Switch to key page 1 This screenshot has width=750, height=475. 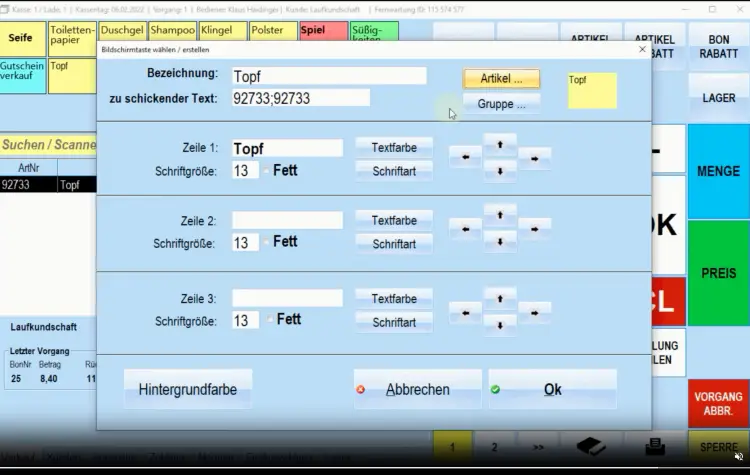tap(452, 447)
